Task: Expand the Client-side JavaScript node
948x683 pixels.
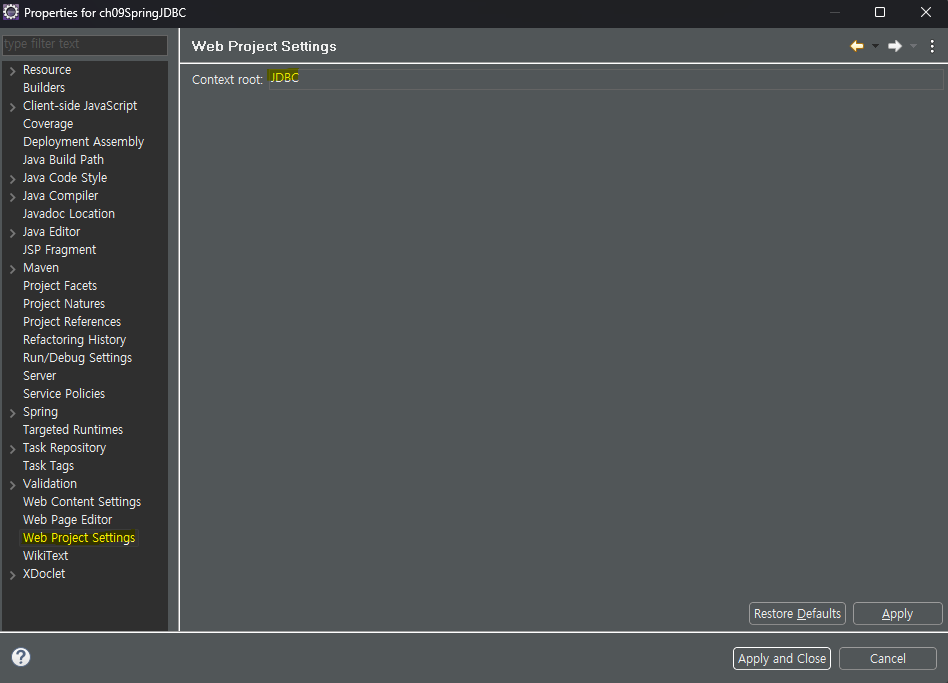Action: tap(12, 107)
